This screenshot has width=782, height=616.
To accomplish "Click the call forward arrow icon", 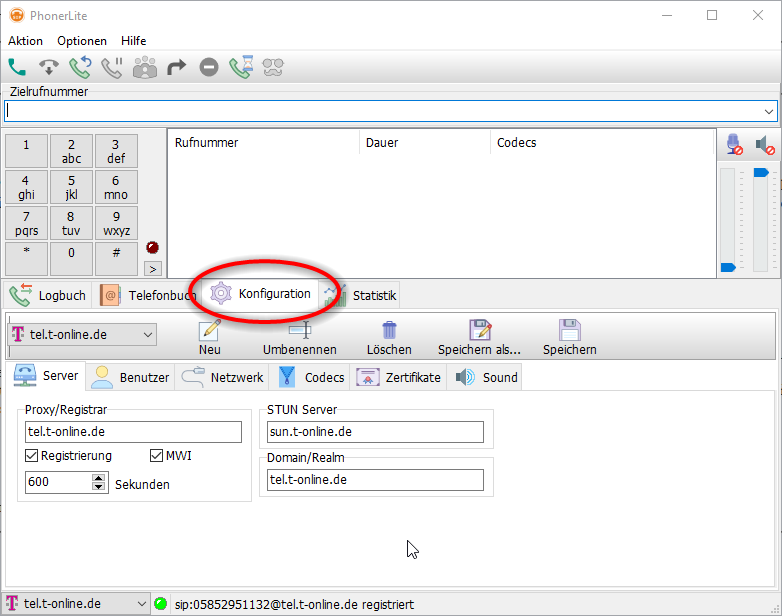I will point(177,67).
